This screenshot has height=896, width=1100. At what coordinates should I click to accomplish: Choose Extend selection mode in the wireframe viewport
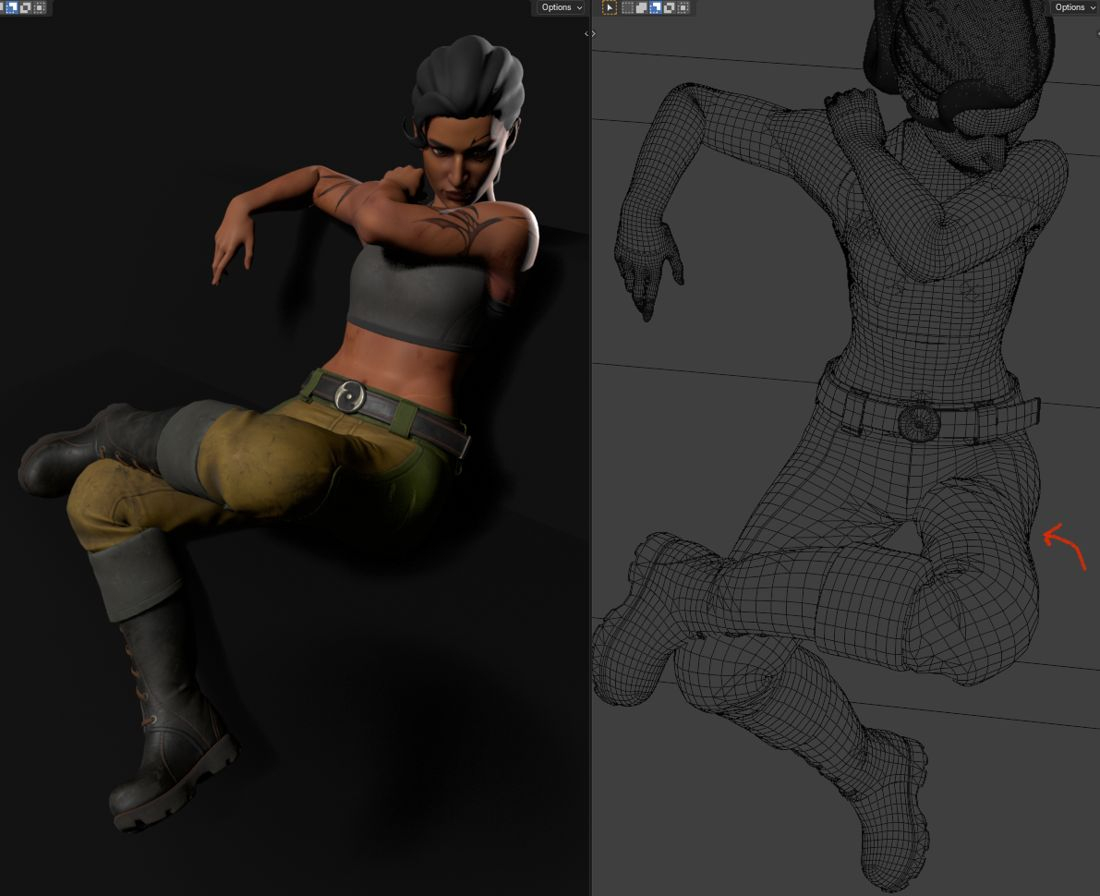(x=641, y=8)
